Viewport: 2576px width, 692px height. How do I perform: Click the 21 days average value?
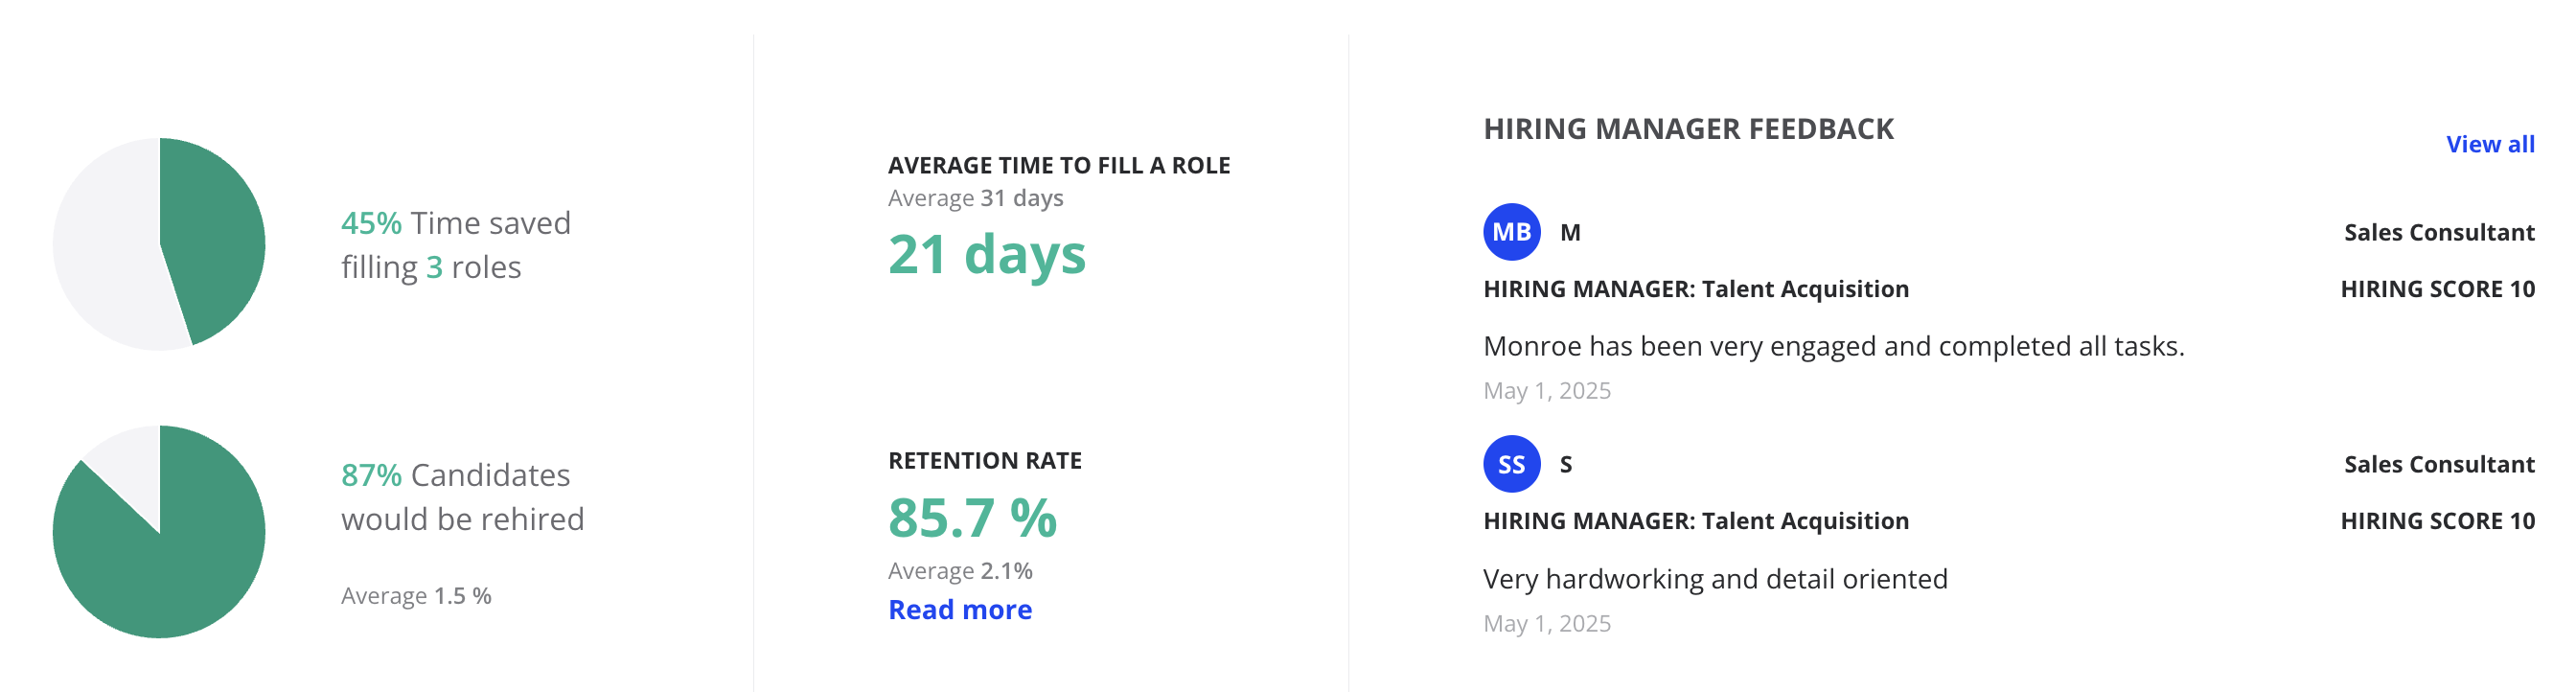(986, 254)
